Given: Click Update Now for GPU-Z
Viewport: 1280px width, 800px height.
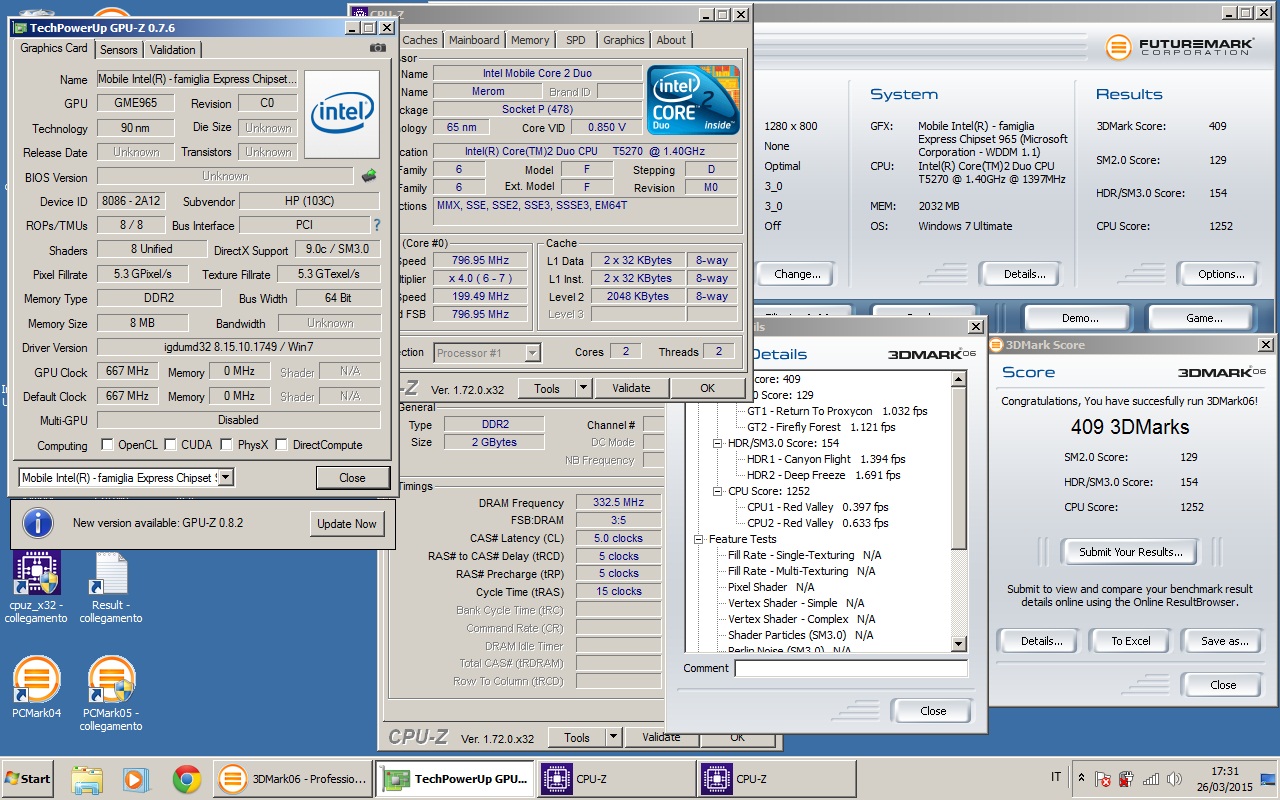Looking at the screenshot, I should click(347, 523).
